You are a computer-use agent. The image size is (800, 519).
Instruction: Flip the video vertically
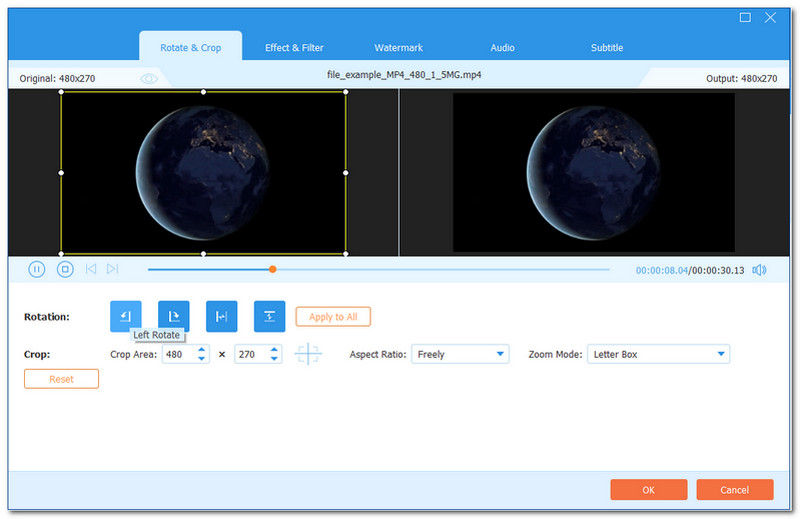(269, 316)
